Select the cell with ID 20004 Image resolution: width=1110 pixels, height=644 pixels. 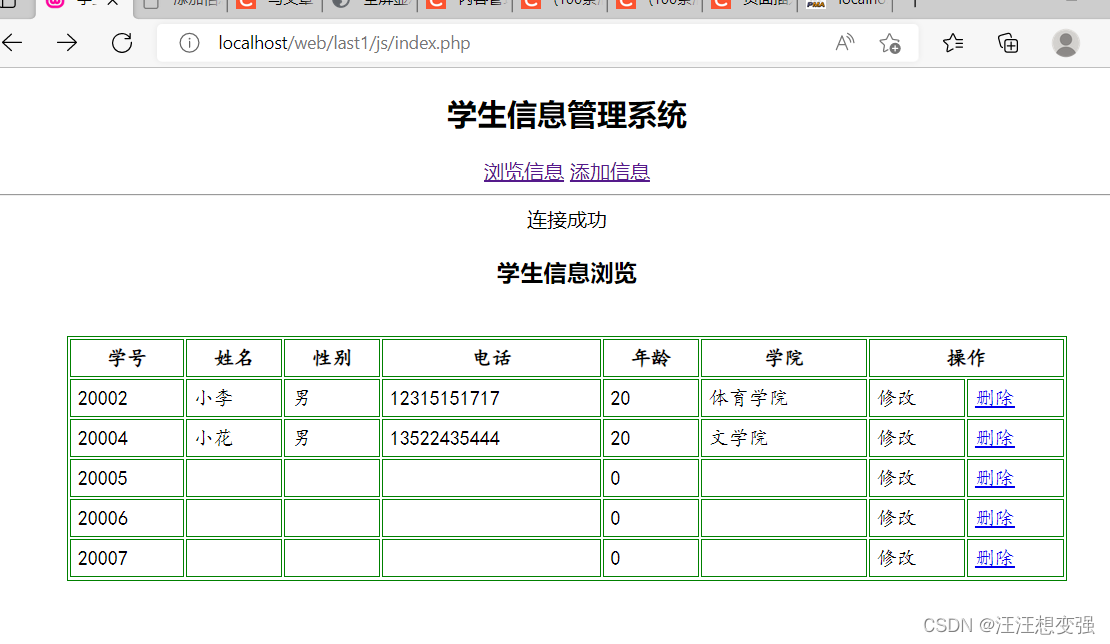pos(127,439)
